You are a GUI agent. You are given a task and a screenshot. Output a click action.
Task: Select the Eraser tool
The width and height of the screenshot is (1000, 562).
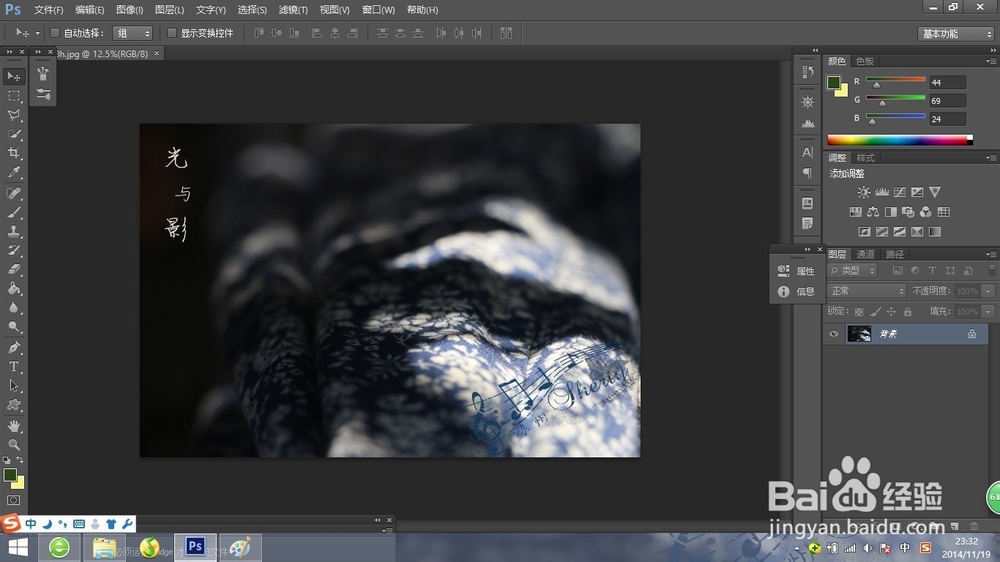pos(13,269)
